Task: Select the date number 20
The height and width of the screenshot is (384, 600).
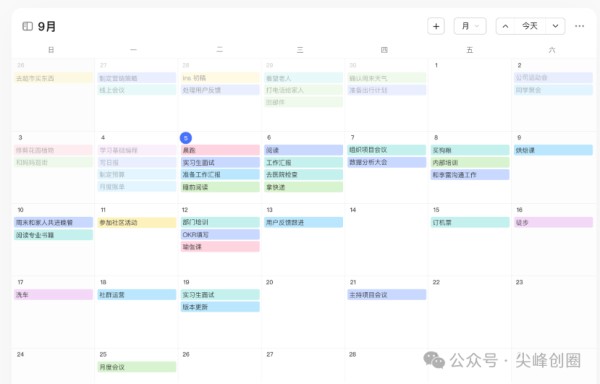Action: 269,282
